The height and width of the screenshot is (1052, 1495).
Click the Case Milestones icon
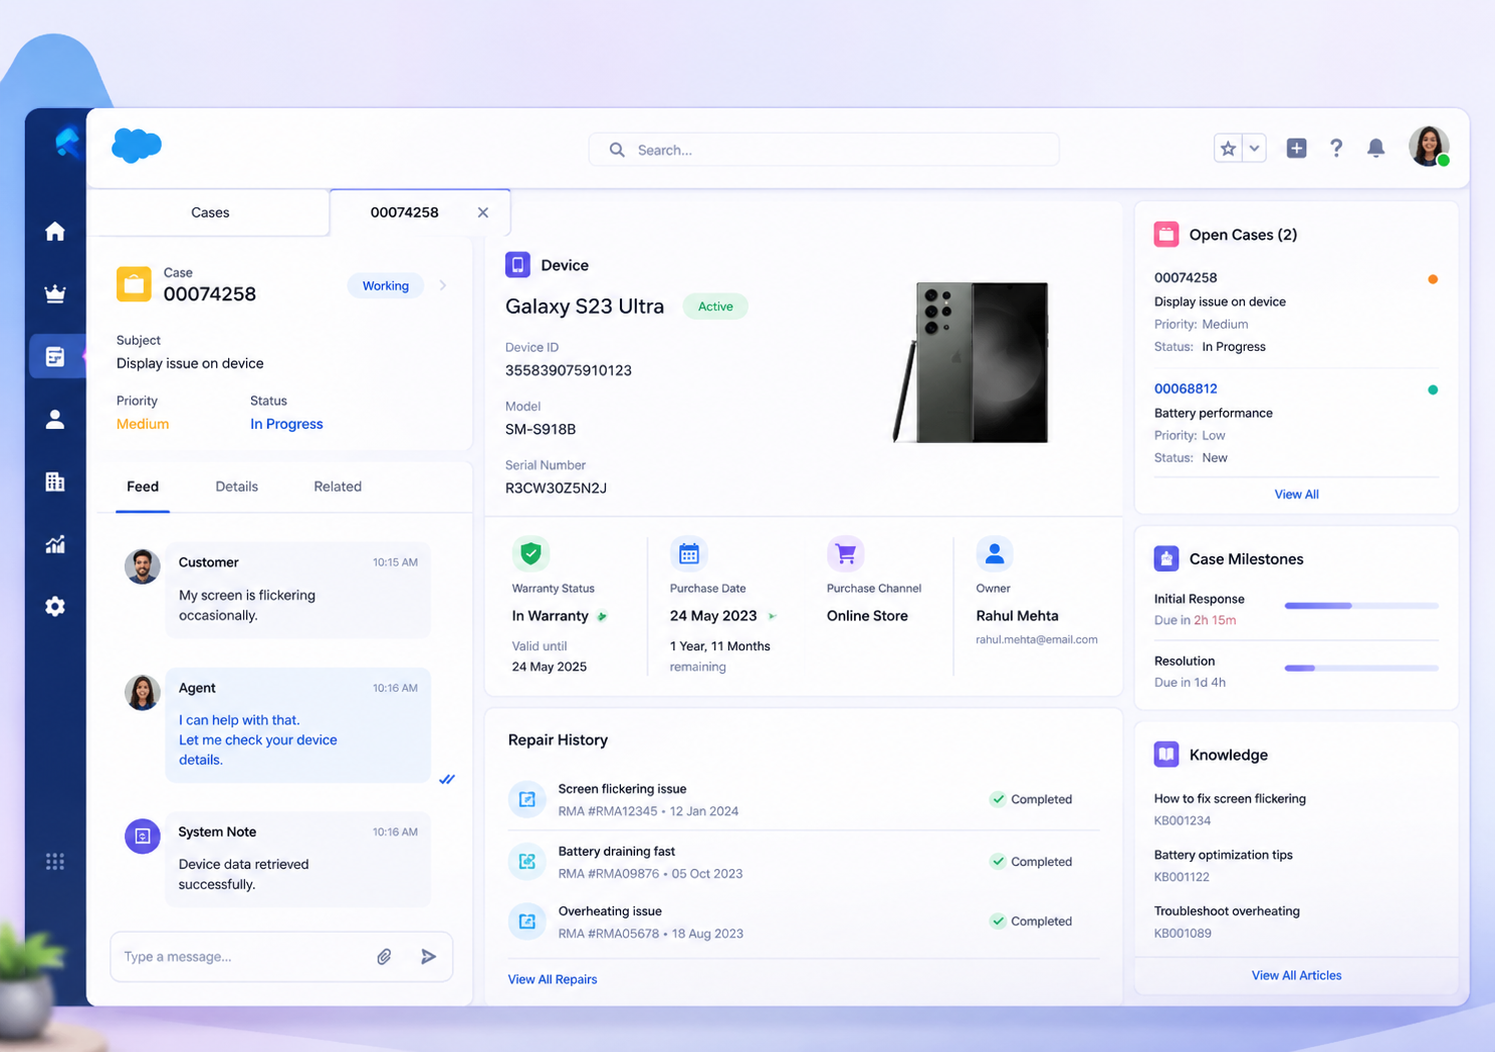point(1166,559)
